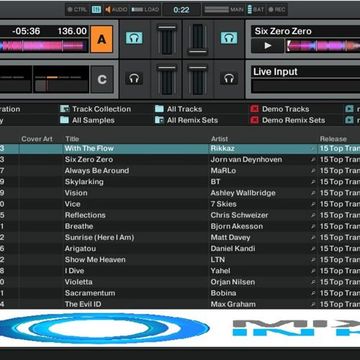
Task: Click the Demo Tracks red icon
Action: [x=254, y=109]
